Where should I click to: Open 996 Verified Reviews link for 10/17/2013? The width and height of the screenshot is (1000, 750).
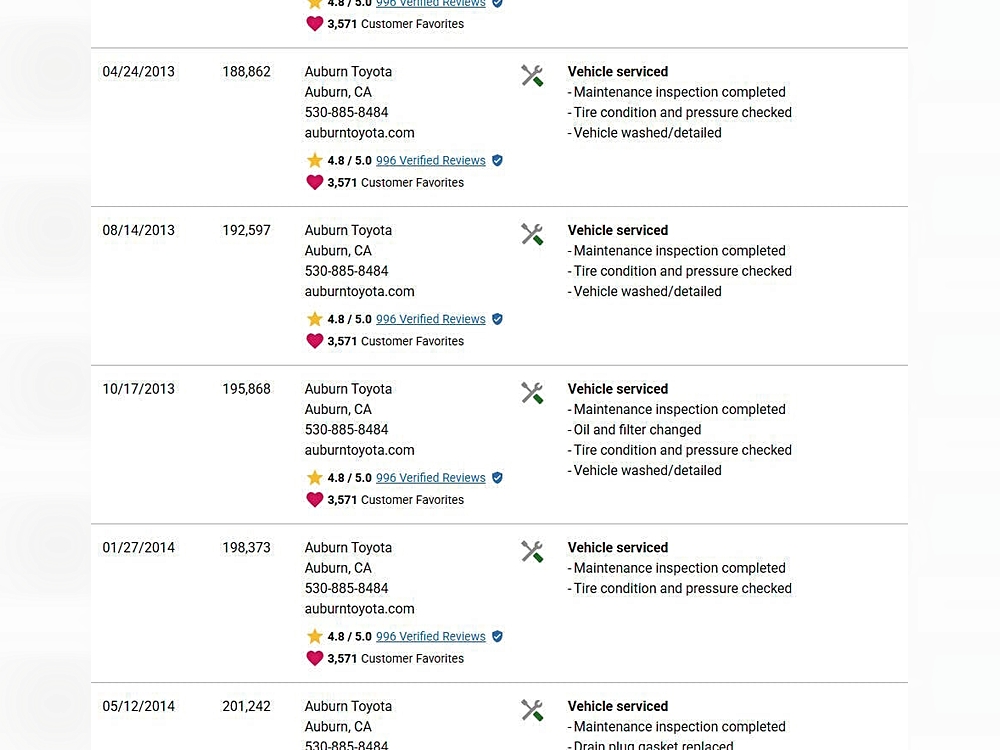point(430,478)
